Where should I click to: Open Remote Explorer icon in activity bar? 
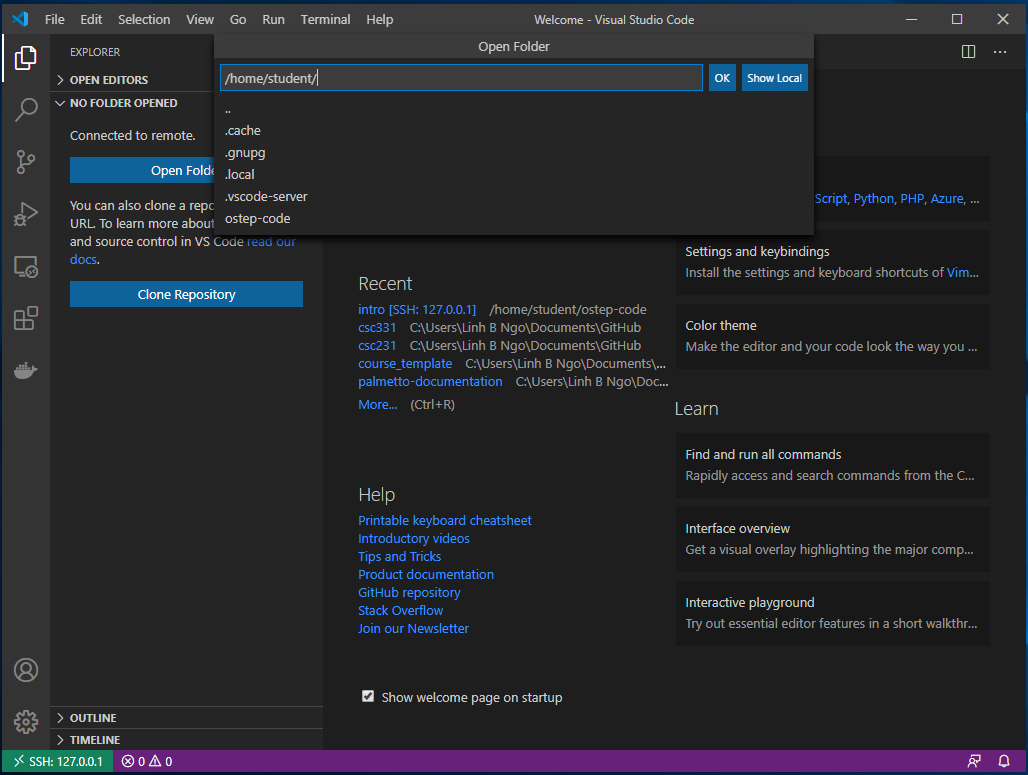pos(26,267)
